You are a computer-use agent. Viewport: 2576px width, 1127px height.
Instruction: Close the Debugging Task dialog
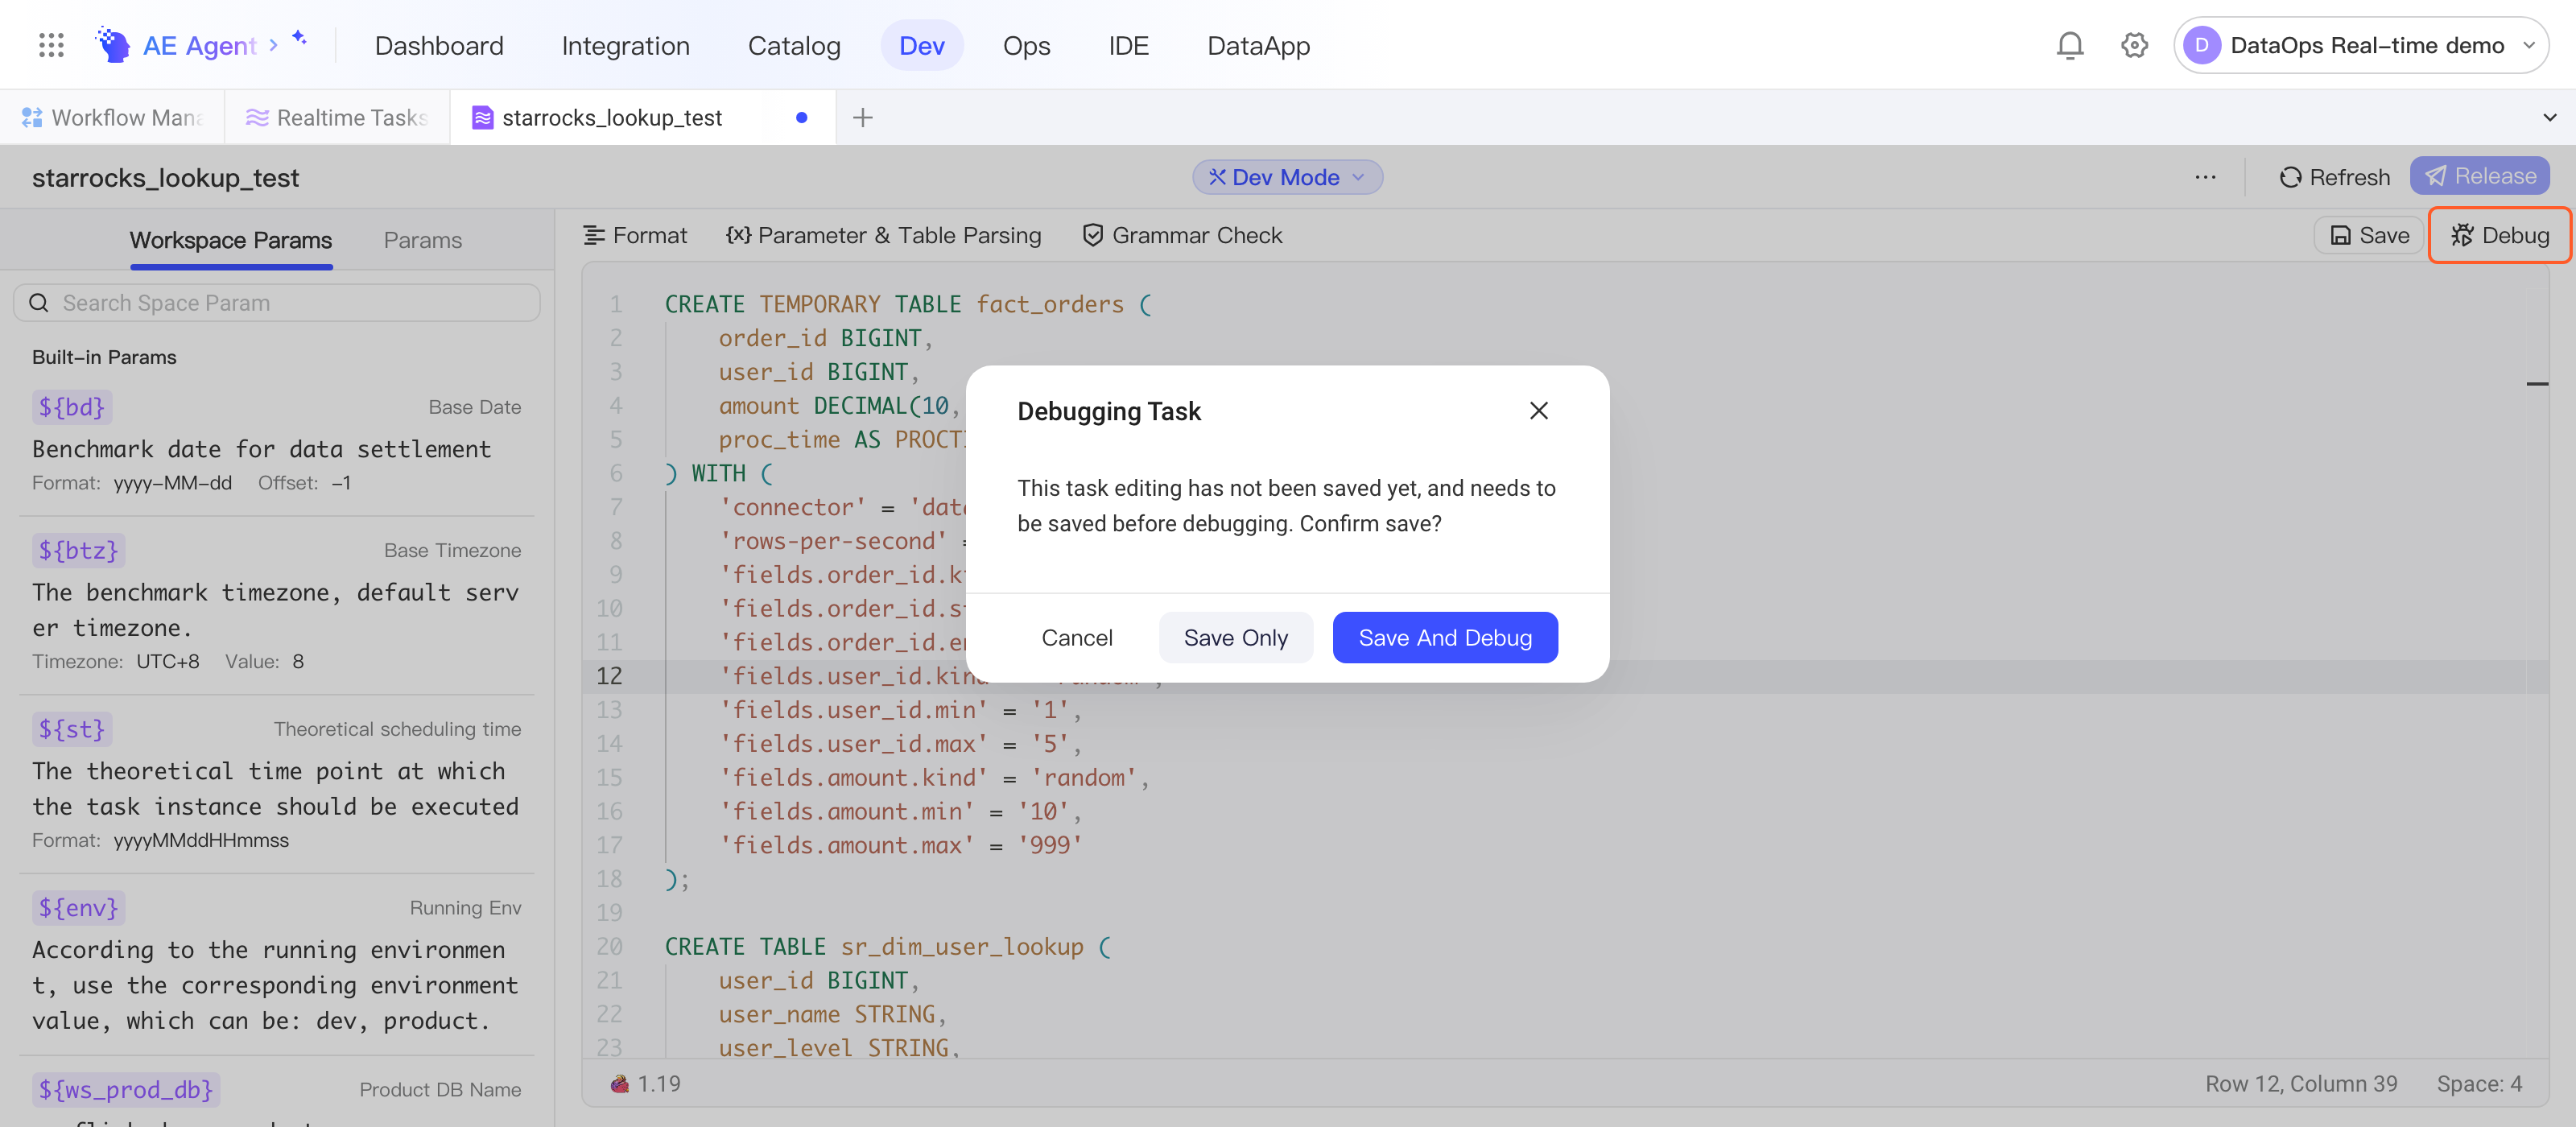point(1538,411)
